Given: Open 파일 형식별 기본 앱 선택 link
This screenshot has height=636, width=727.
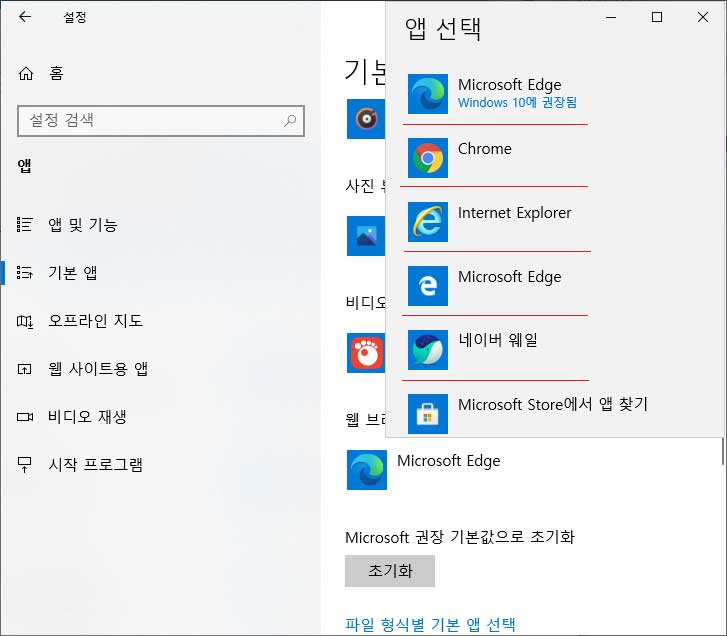Looking at the screenshot, I should (430, 624).
